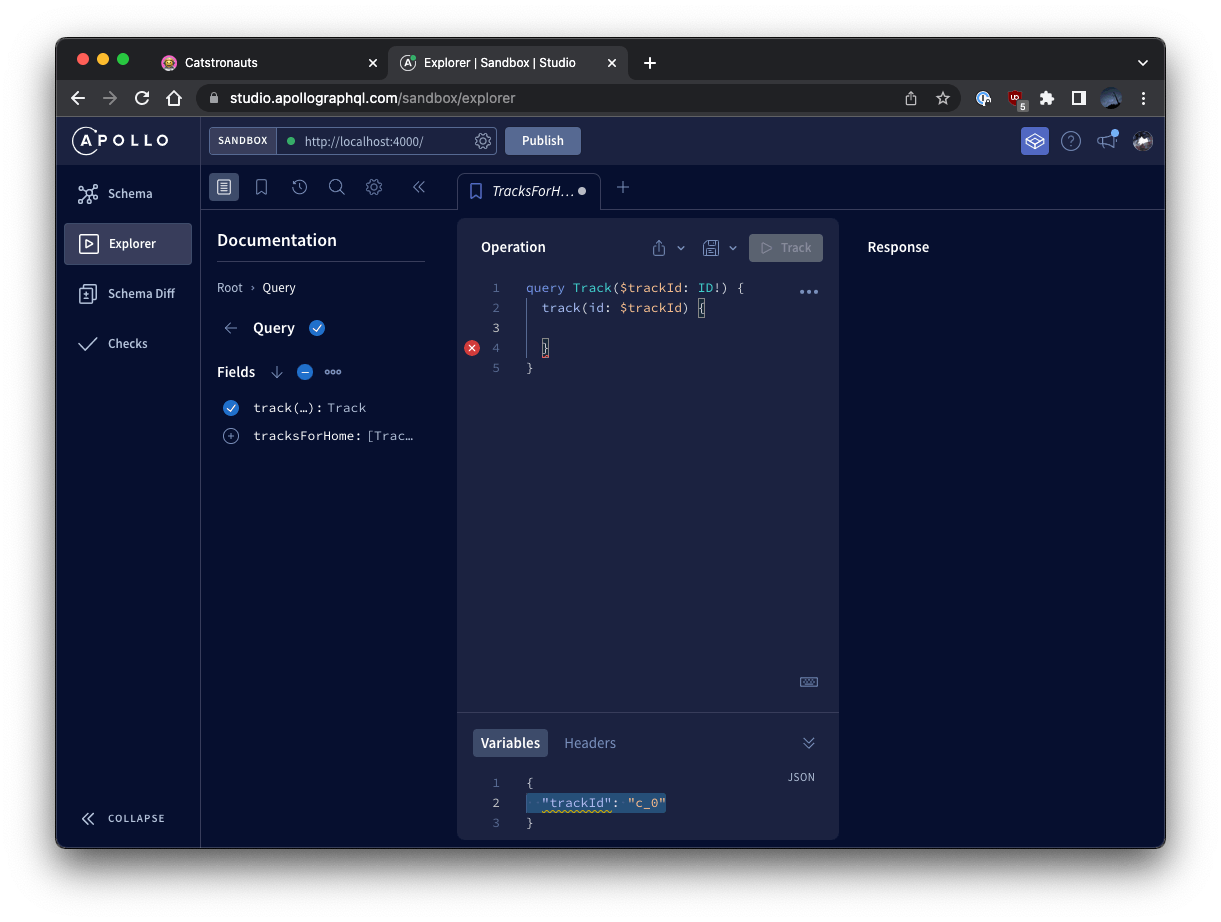Add a new operation tab with plus

pos(623,187)
